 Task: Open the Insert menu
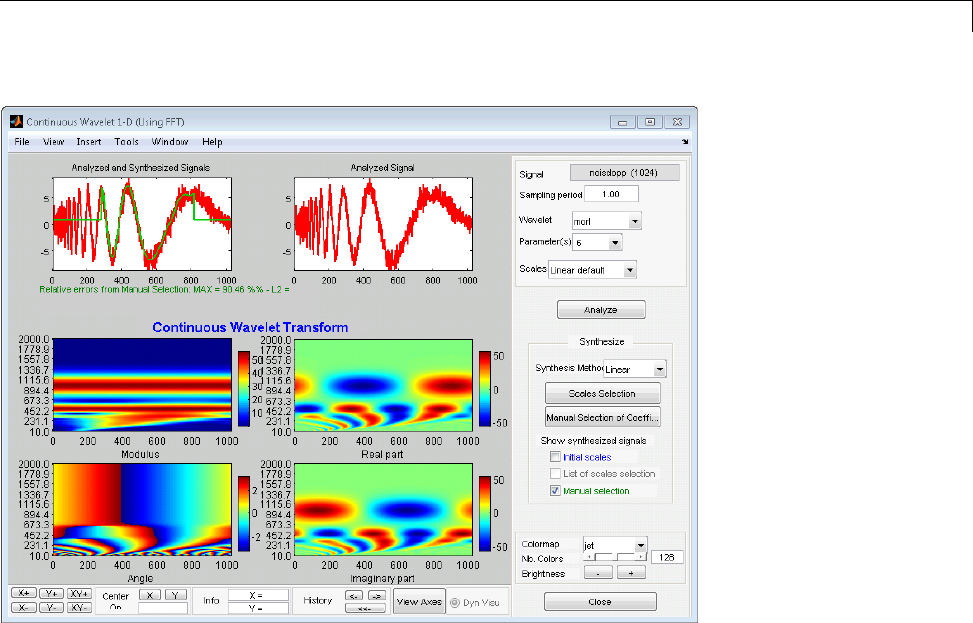point(89,142)
